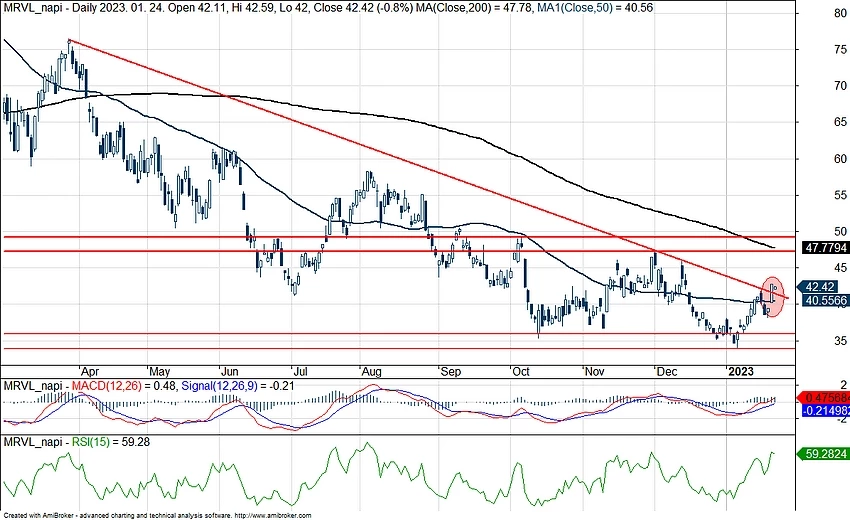The width and height of the screenshot is (850, 520).
Task: Click the 35 price axis label
Action: pyautogui.click(x=840, y=341)
